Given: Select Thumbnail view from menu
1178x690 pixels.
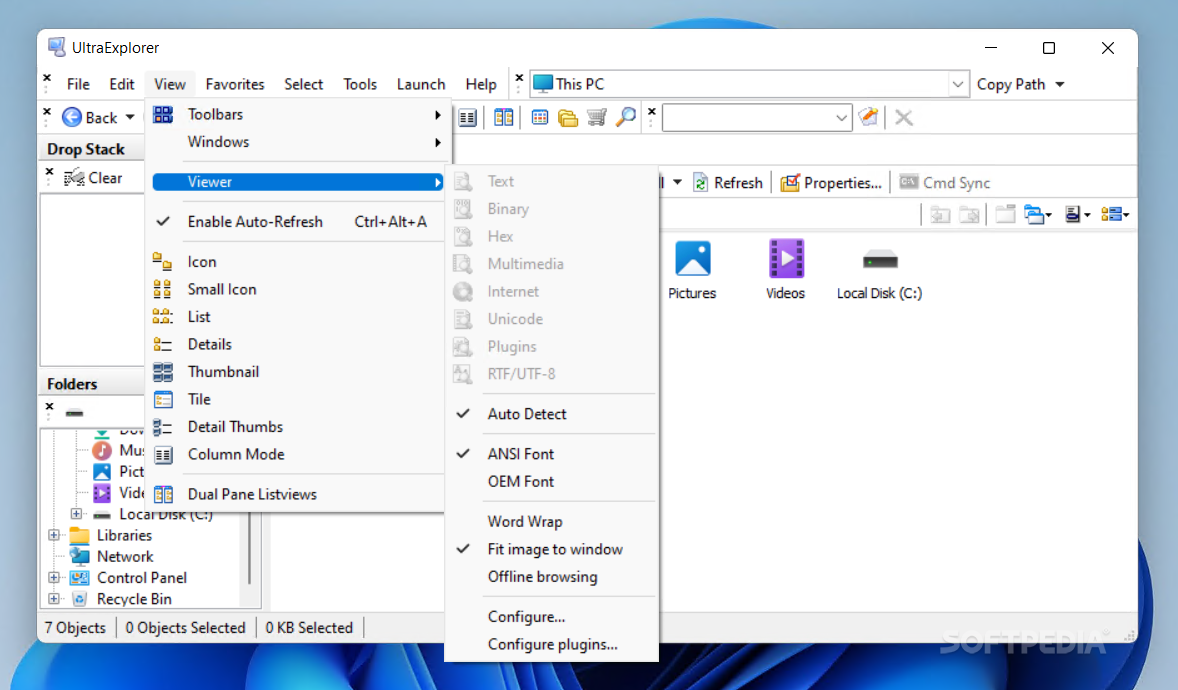Looking at the screenshot, I should 298,372.
